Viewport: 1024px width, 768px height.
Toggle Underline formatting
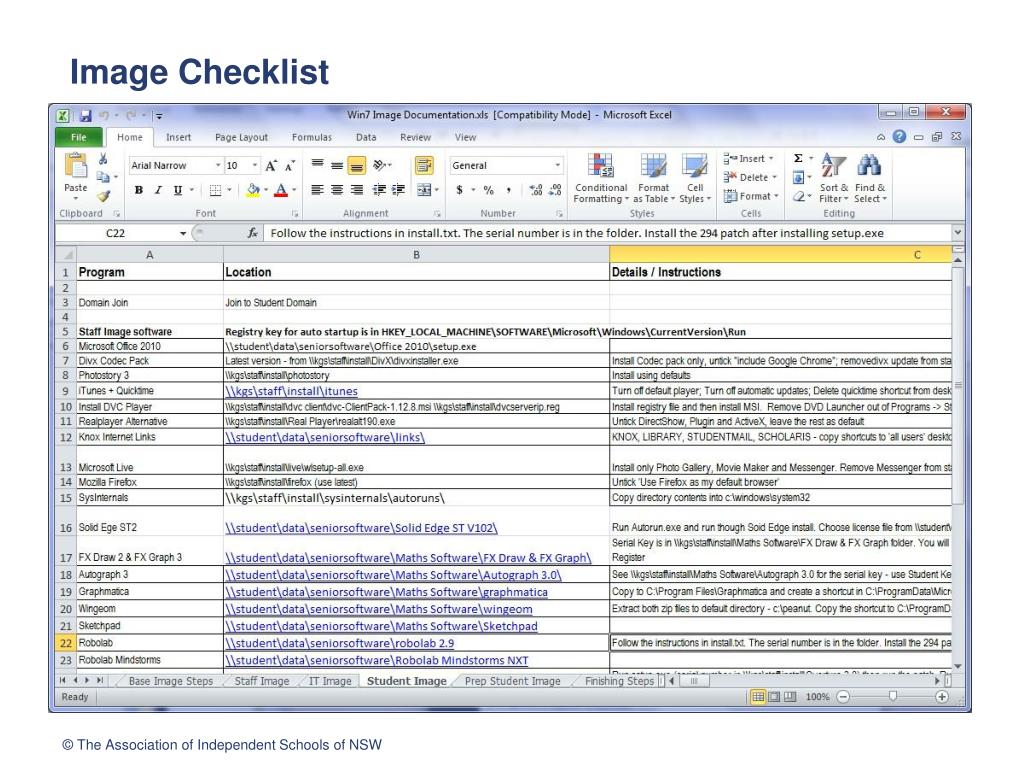[x=178, y=190]
